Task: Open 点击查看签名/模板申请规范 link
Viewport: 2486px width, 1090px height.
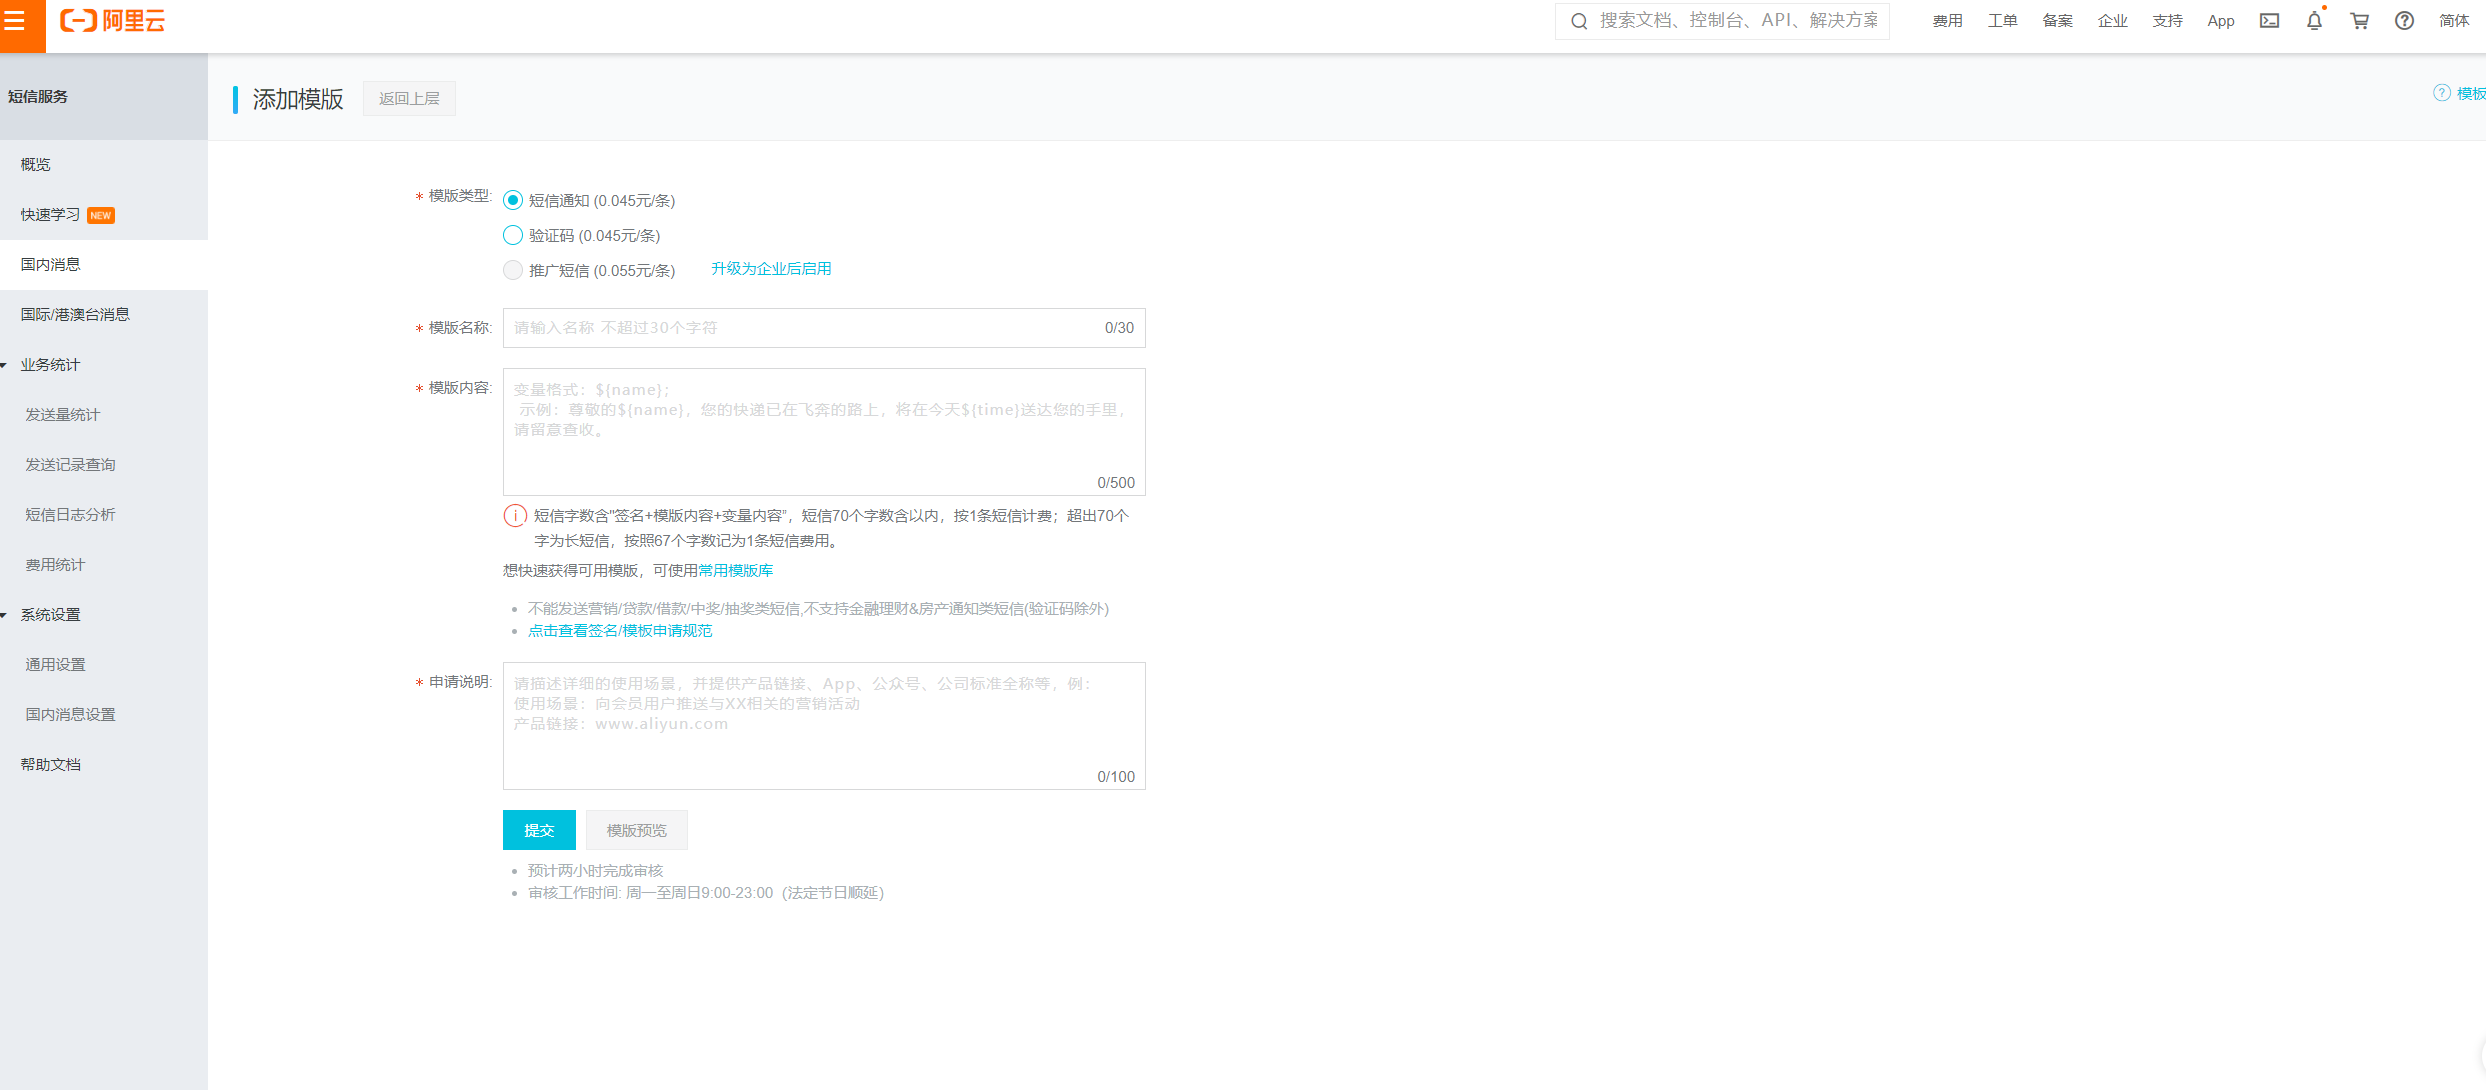Action: point(620,631)
